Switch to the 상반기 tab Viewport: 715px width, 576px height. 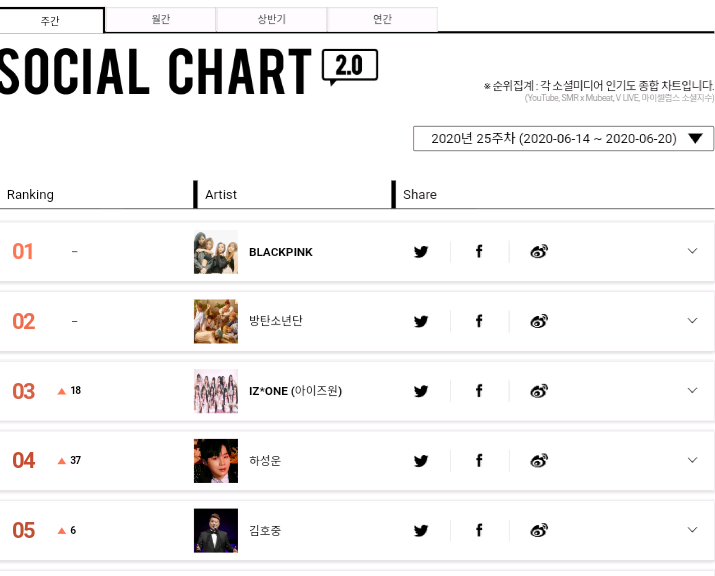[271, 20]
